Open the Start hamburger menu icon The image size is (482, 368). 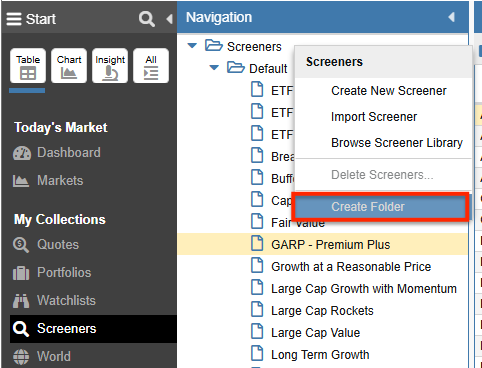[x=14, y=19]
